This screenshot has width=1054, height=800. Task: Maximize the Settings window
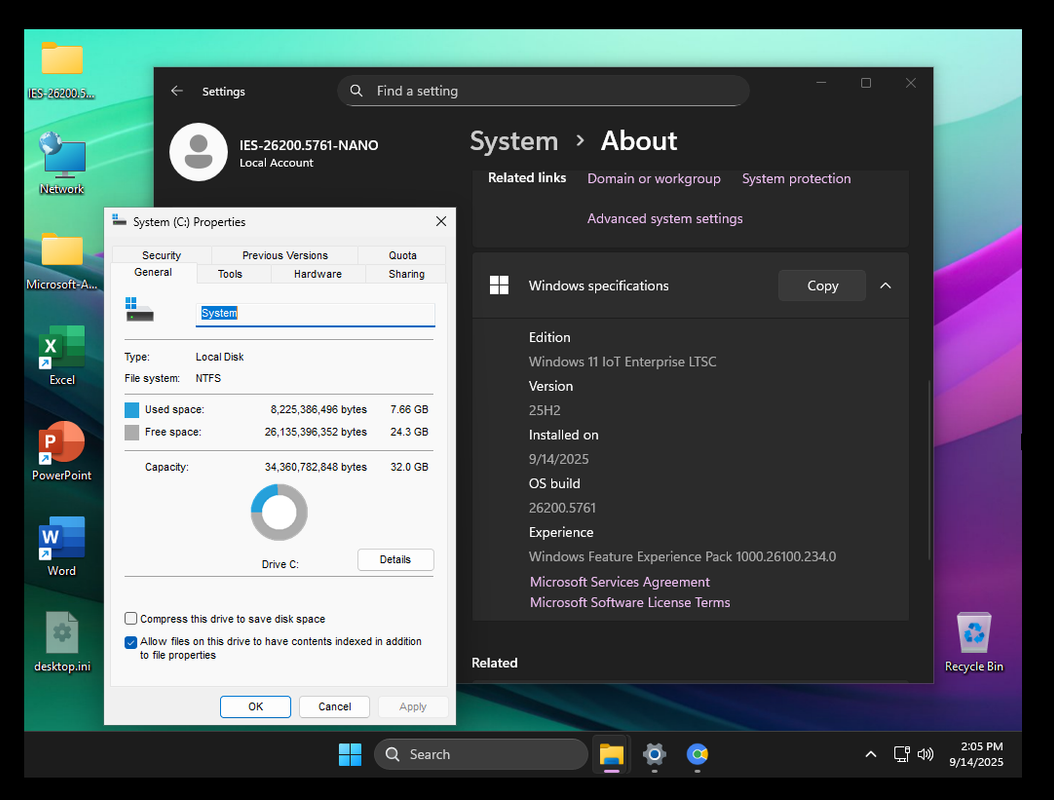tap(866, 83)
